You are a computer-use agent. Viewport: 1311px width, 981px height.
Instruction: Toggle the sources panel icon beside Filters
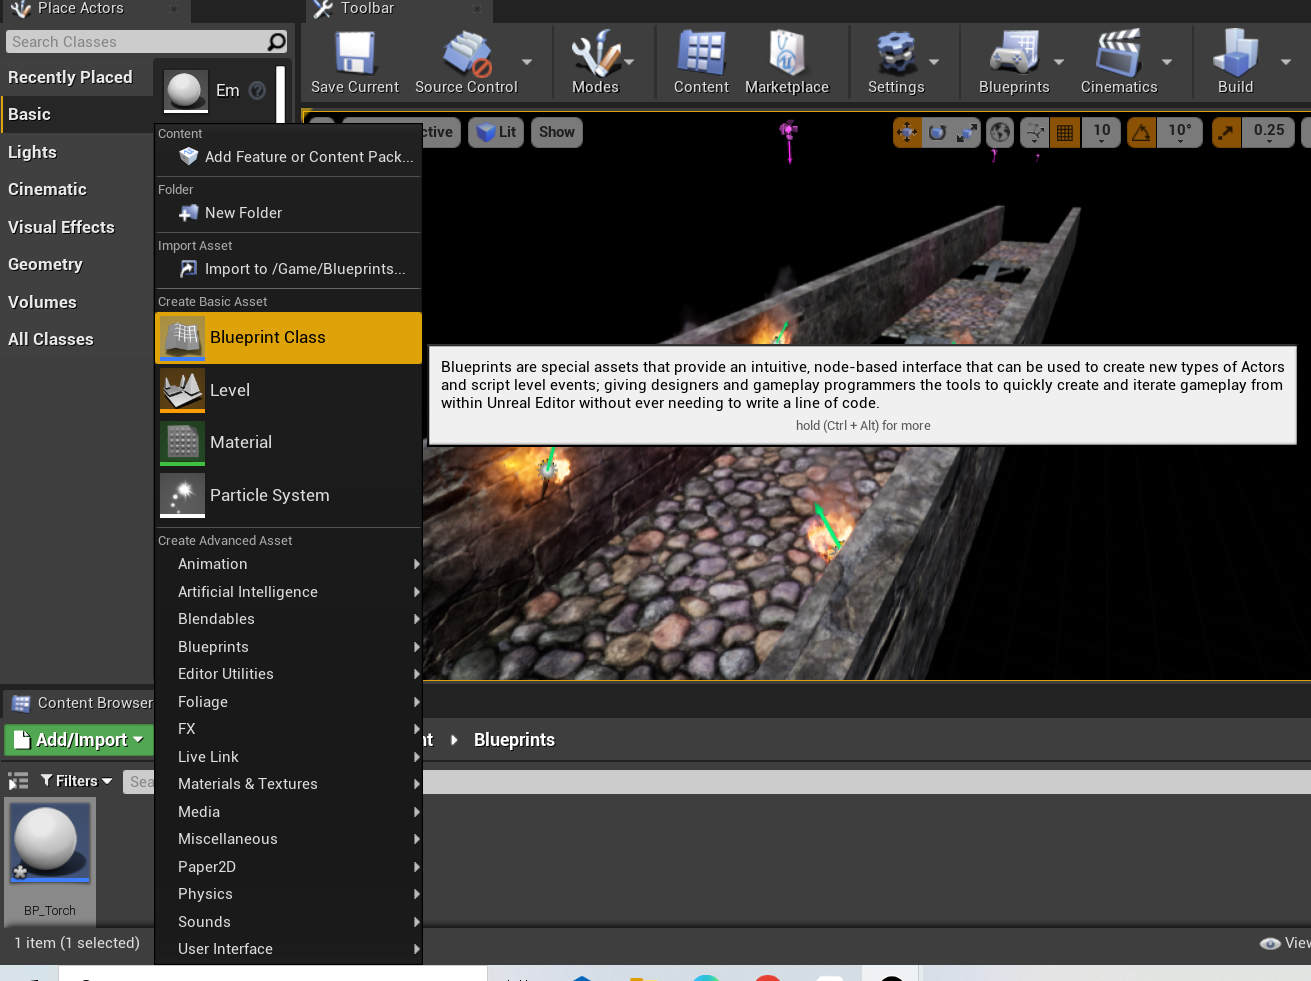[18, 781]
